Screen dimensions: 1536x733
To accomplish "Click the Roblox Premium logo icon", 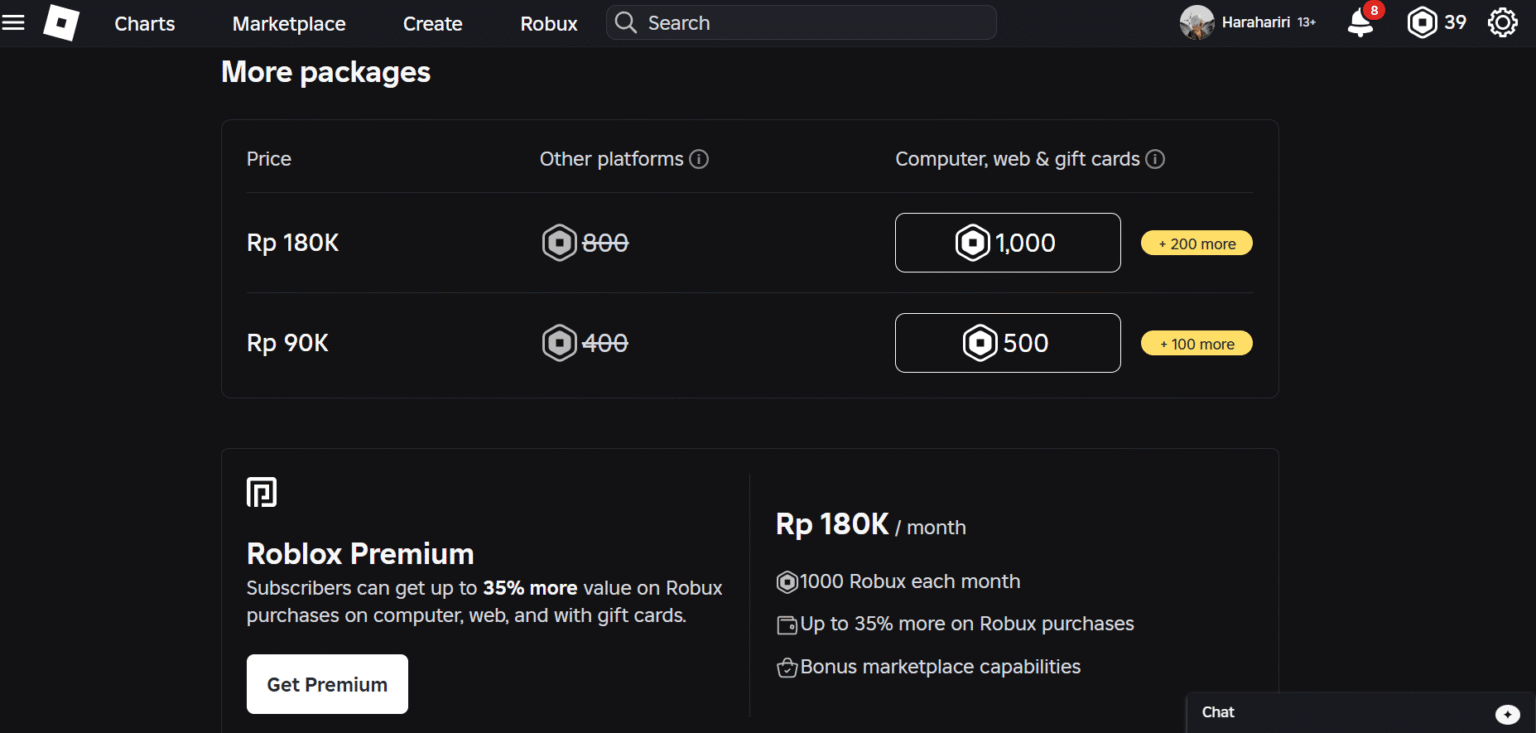I will [x=262, y=492].
